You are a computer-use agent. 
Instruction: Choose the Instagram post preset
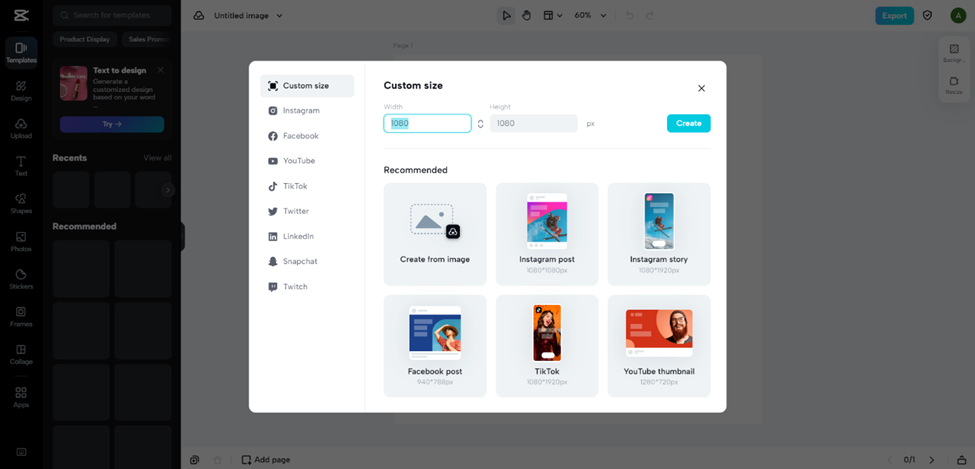547,234
